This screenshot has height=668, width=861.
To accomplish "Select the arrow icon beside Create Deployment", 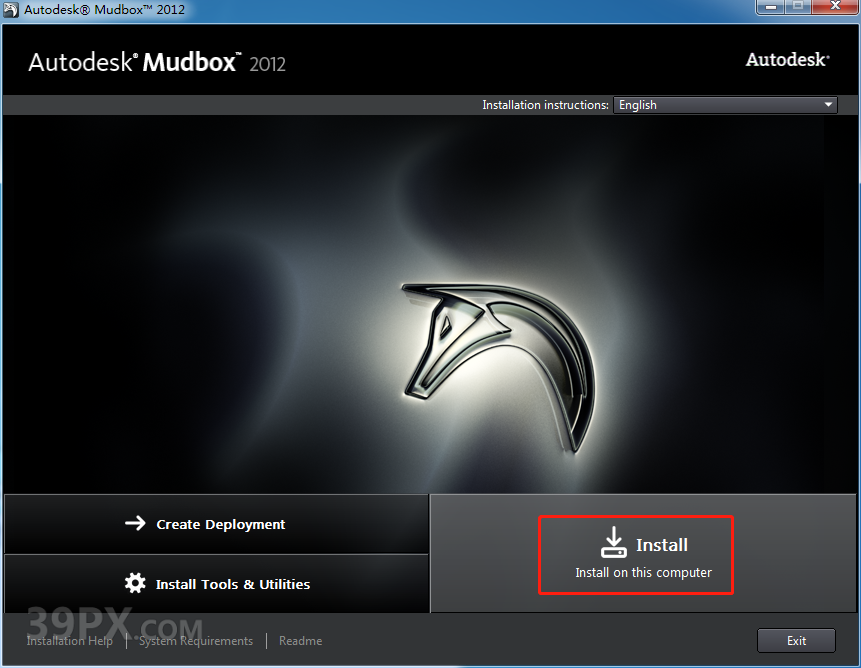I will coord(136,524).
